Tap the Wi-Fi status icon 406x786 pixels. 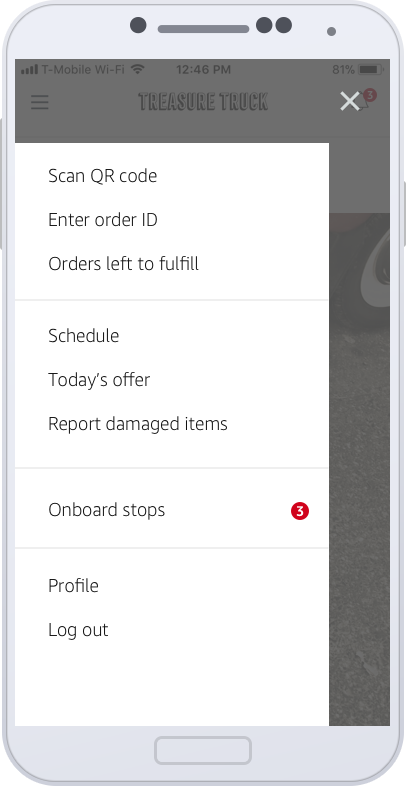(x=137, y=69)
